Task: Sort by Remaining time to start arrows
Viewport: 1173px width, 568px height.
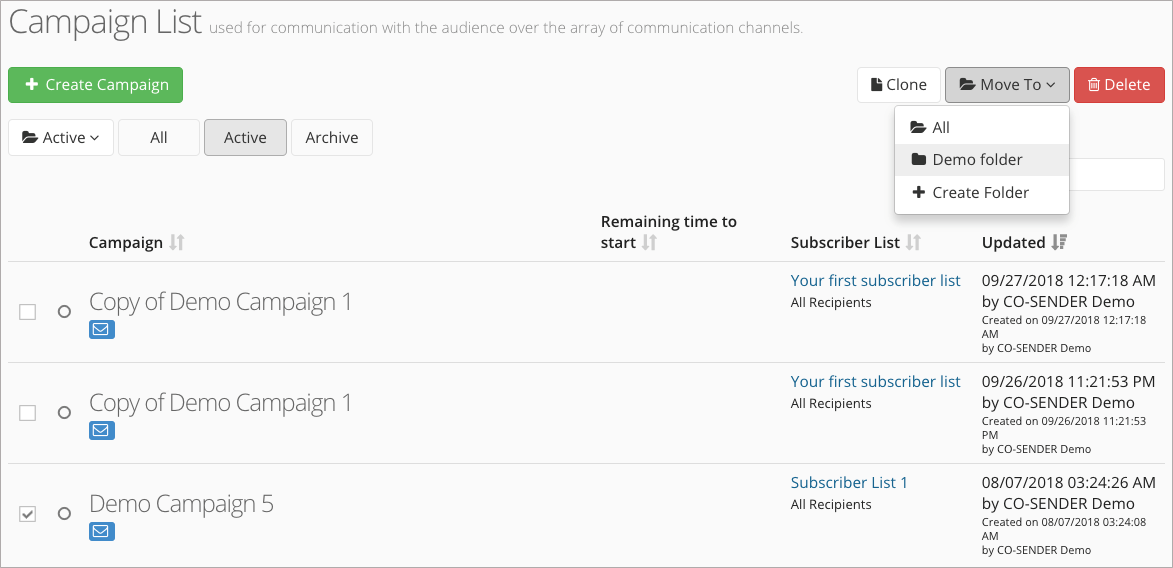Action: (649, 242)
